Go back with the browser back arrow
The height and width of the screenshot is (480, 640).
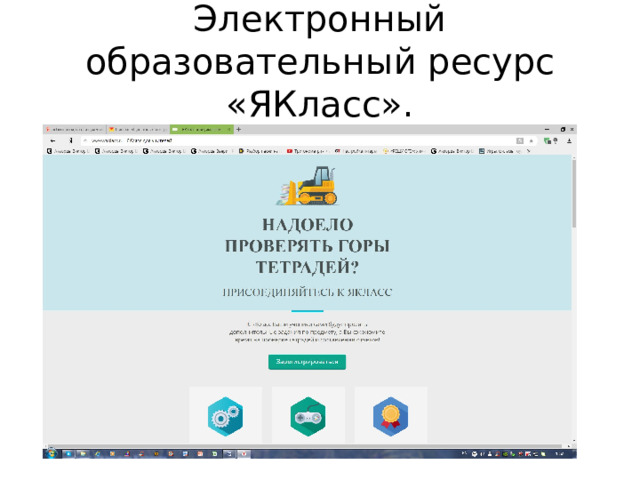pos(53,140)
